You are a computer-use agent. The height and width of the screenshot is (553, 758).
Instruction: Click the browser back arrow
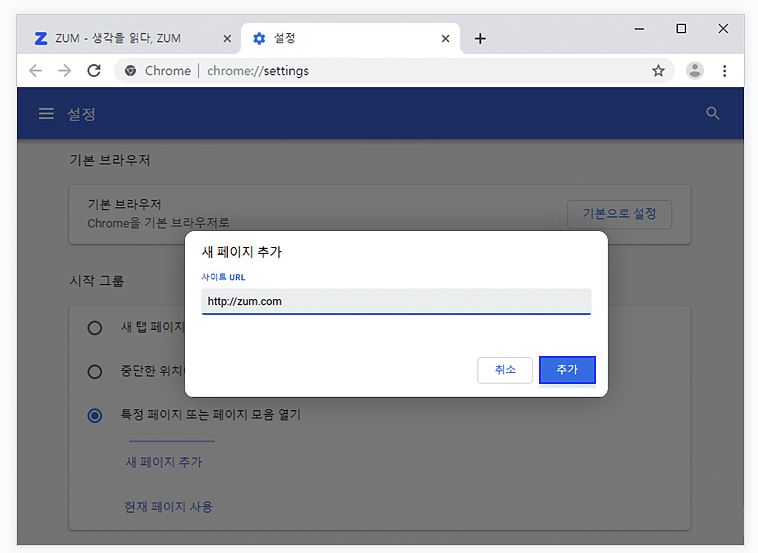click(x=35, y=71)
